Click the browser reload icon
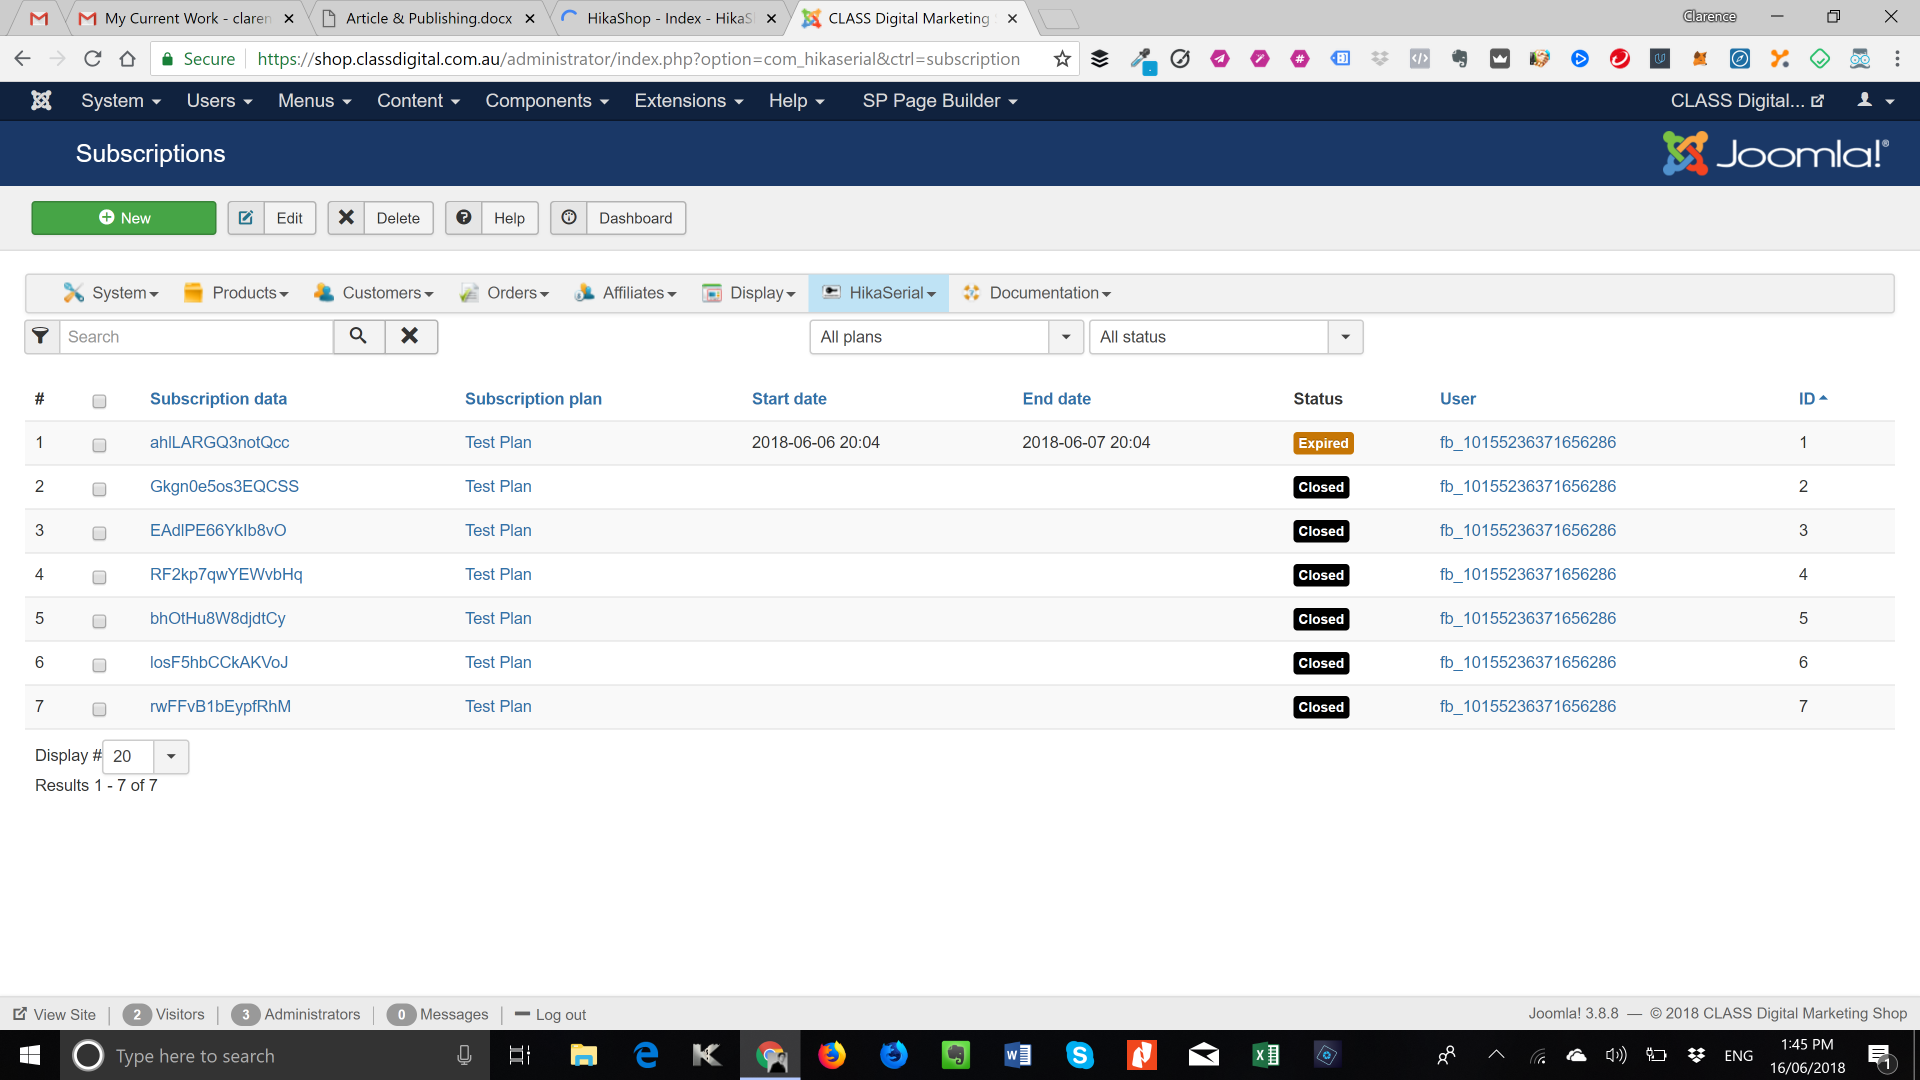Screen dimensions: 1920x1080 coord(93,59)
